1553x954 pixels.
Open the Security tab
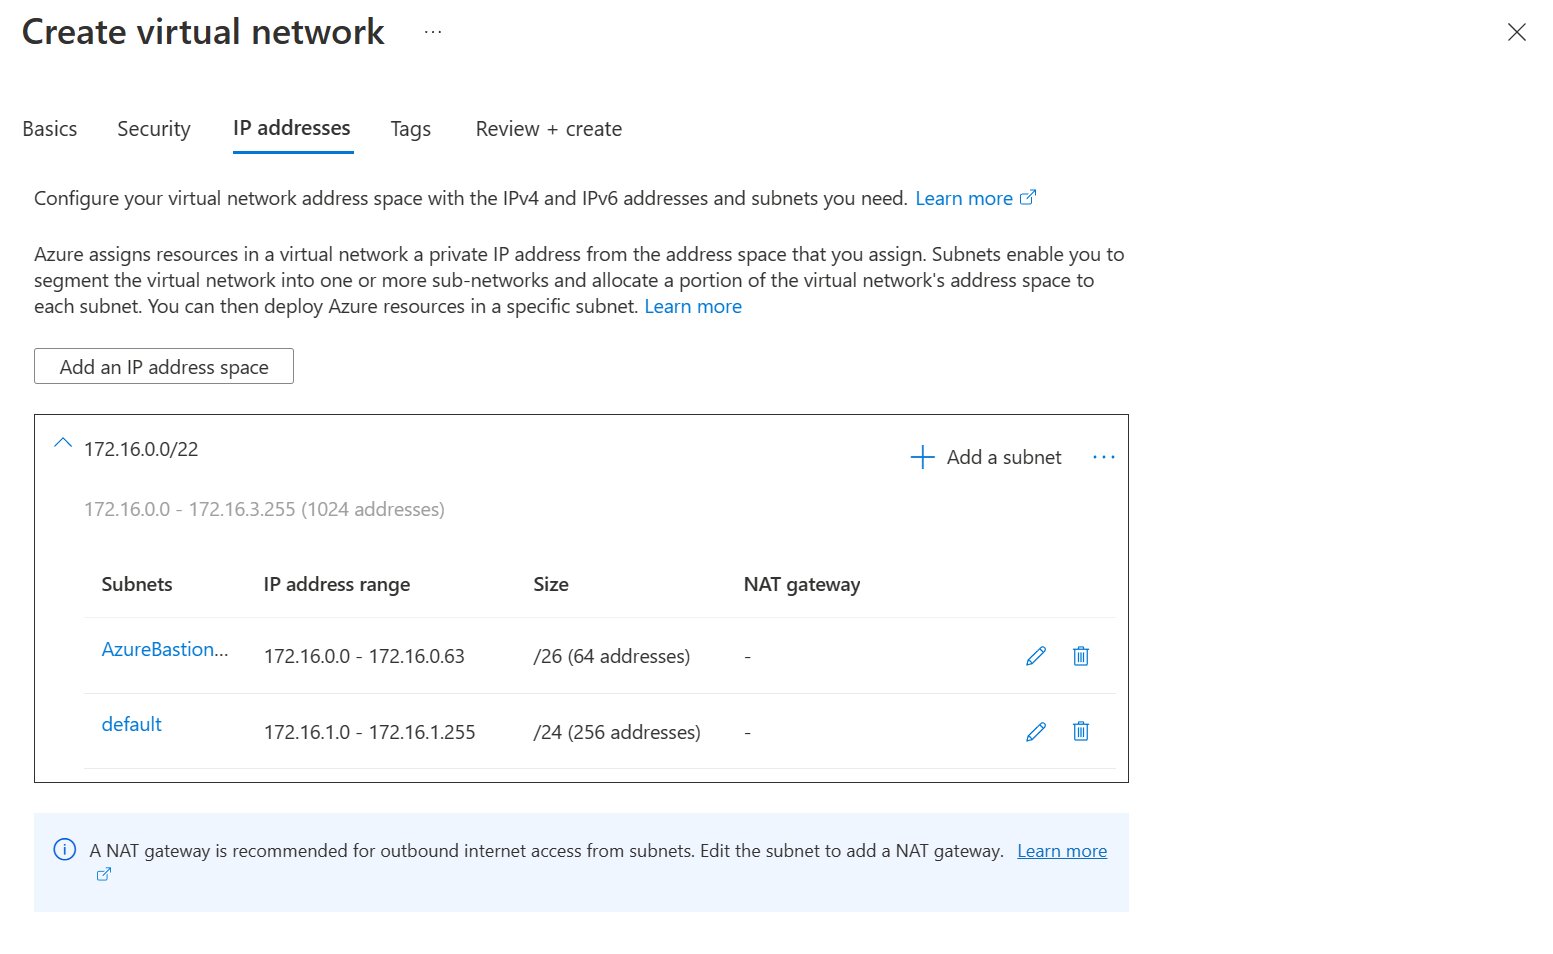154,129
